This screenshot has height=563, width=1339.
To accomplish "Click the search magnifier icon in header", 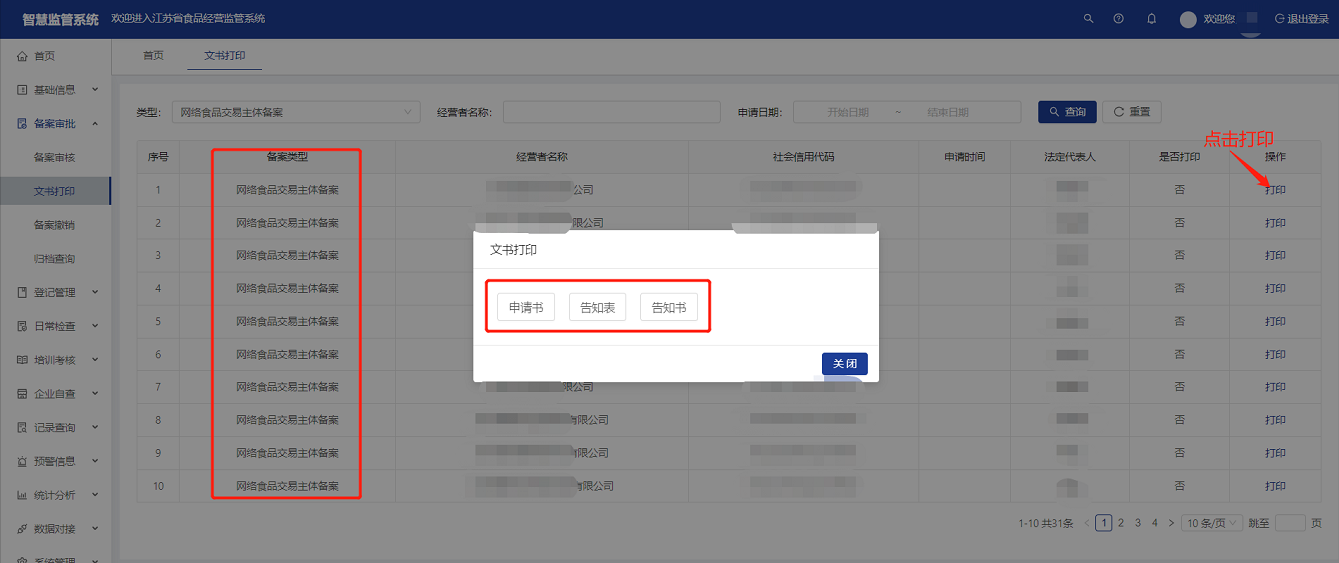I will (x=1088, y=19).
